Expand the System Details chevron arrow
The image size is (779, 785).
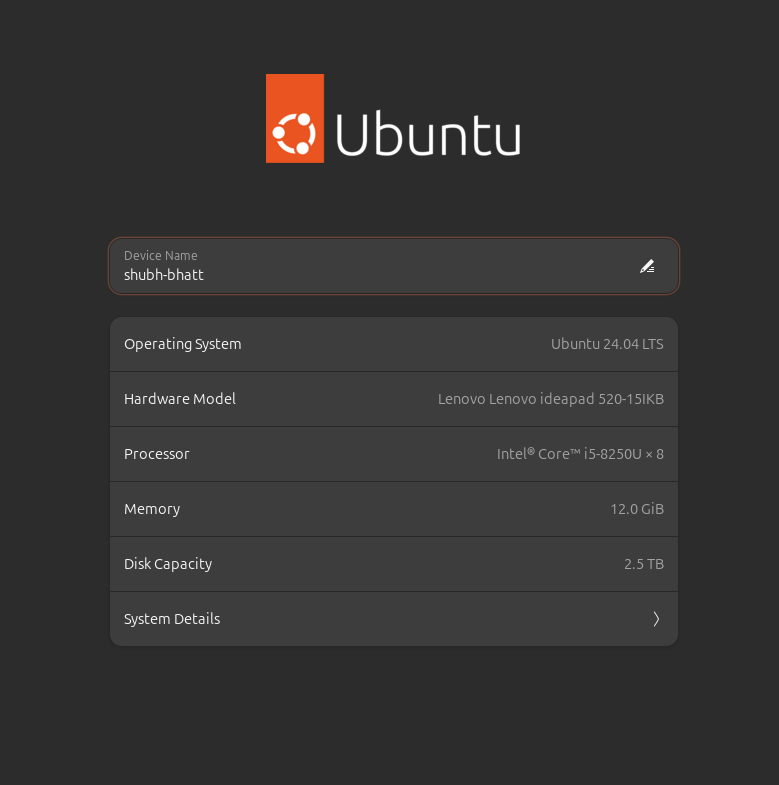coord(656,619)
